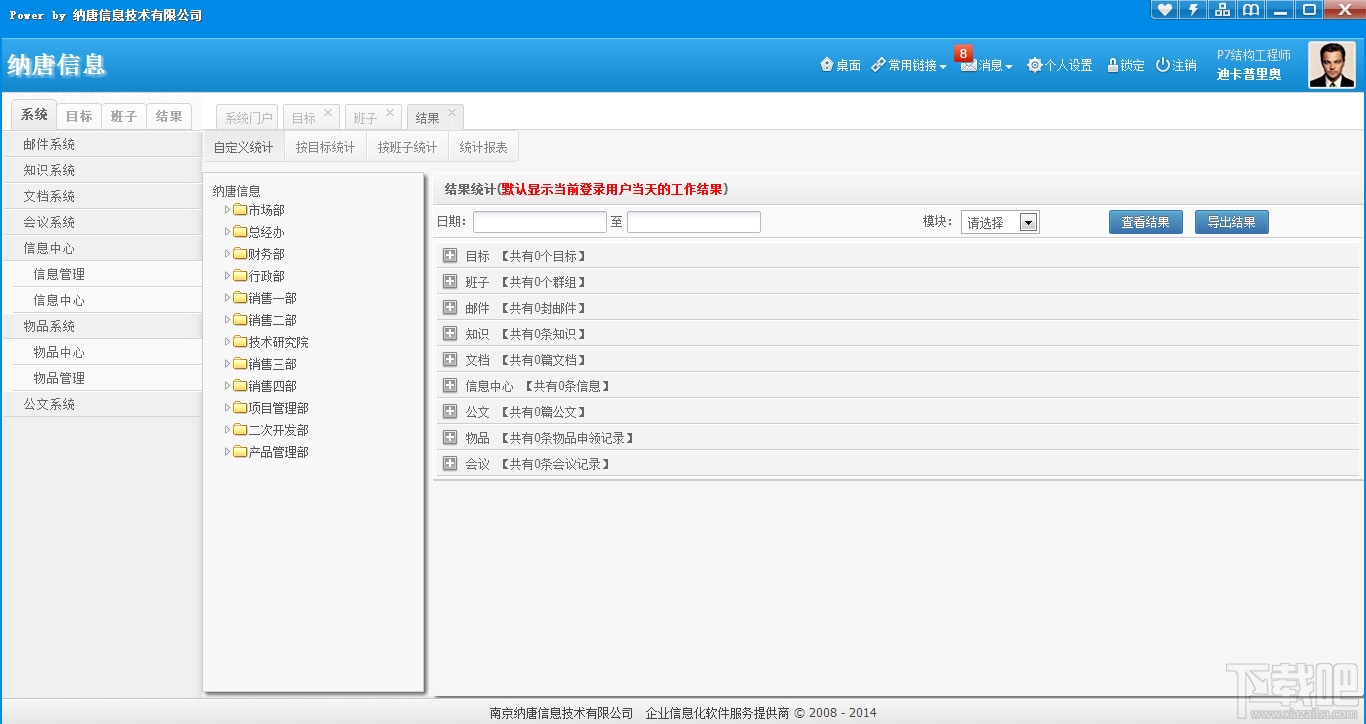Focus the start date field after 日期
The image size is (1366, 724).
(540, 222)
